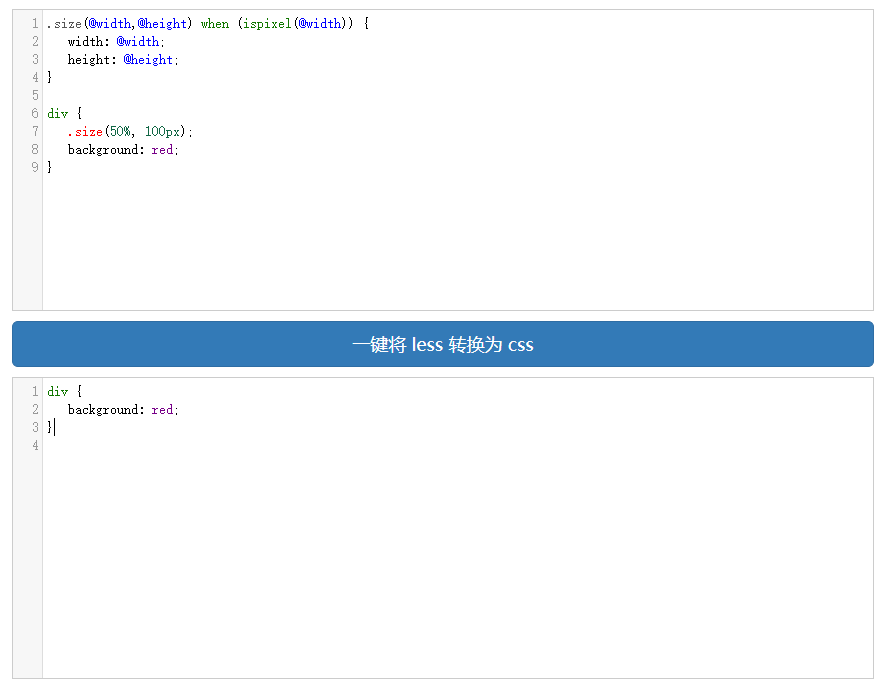Viewport: 880px width, 688px height.
Task: Click 'div {' line in css output editor
Action: point(65,391)
